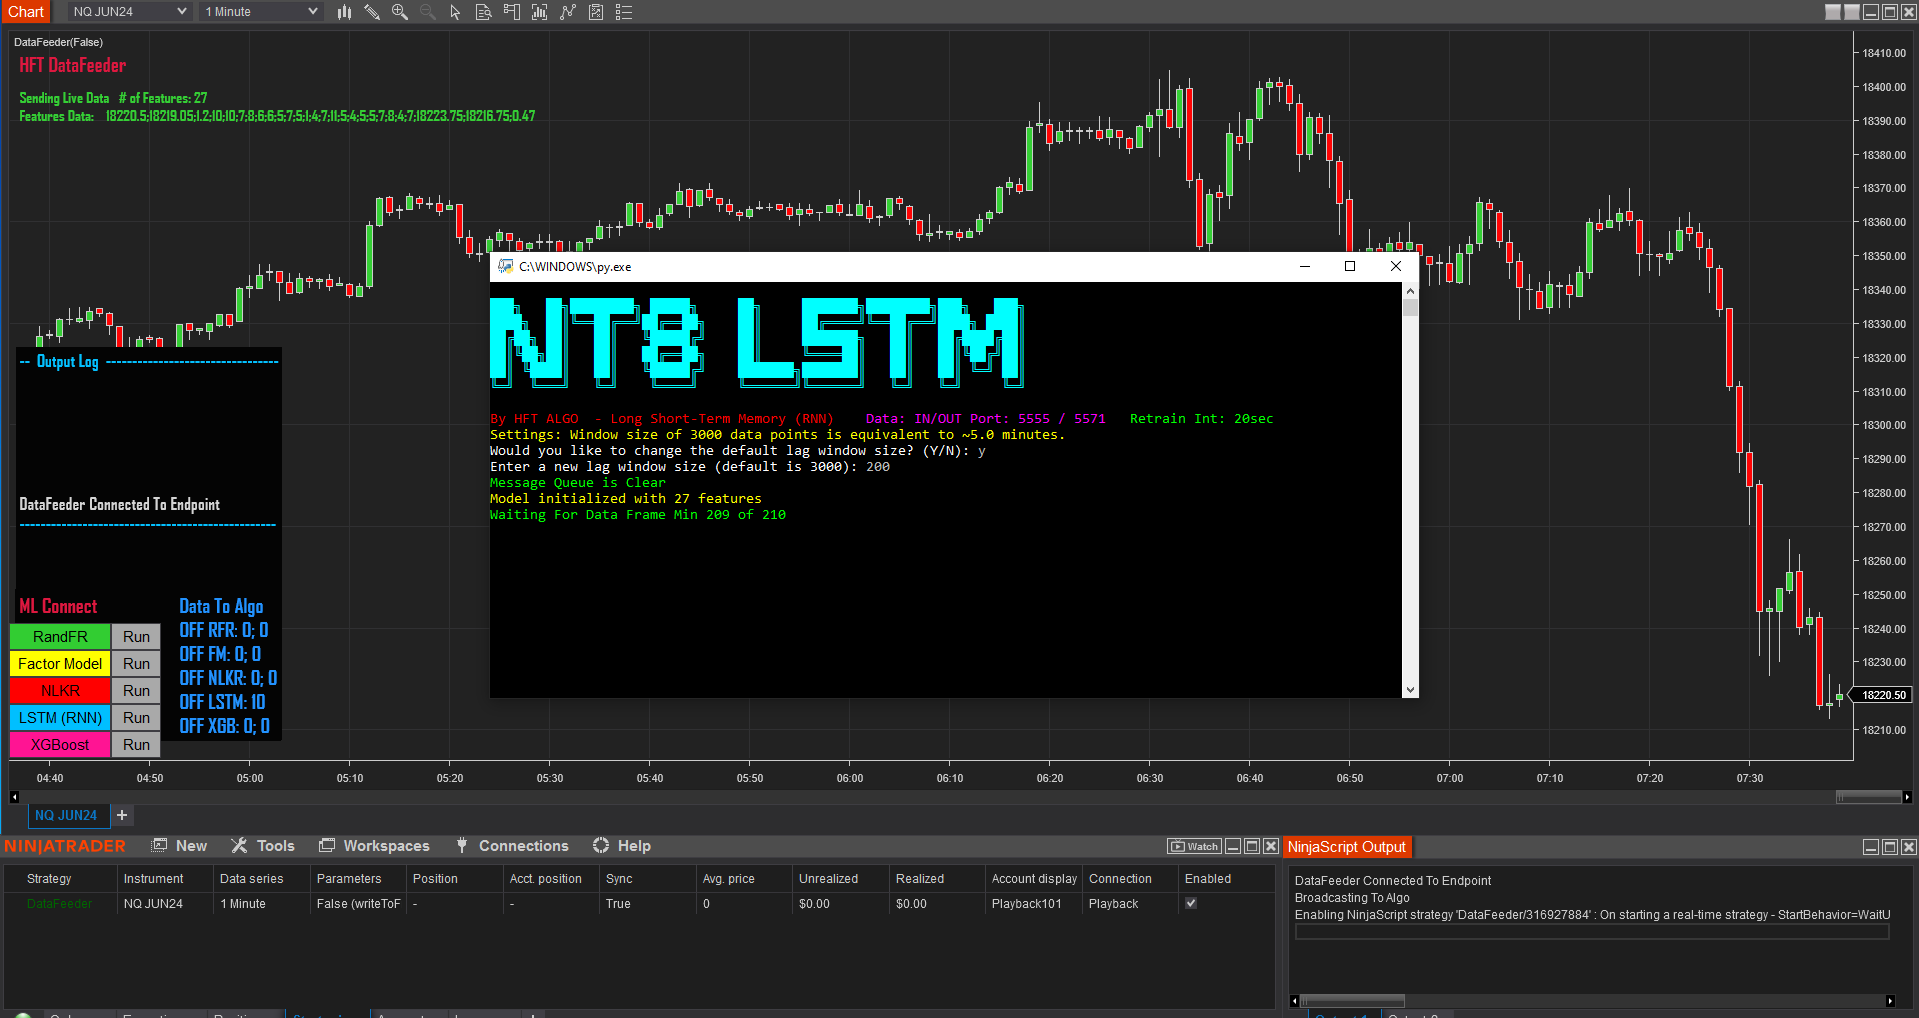
Task: Open the bar type chart style icon
Action: click(x=344, y=12)
